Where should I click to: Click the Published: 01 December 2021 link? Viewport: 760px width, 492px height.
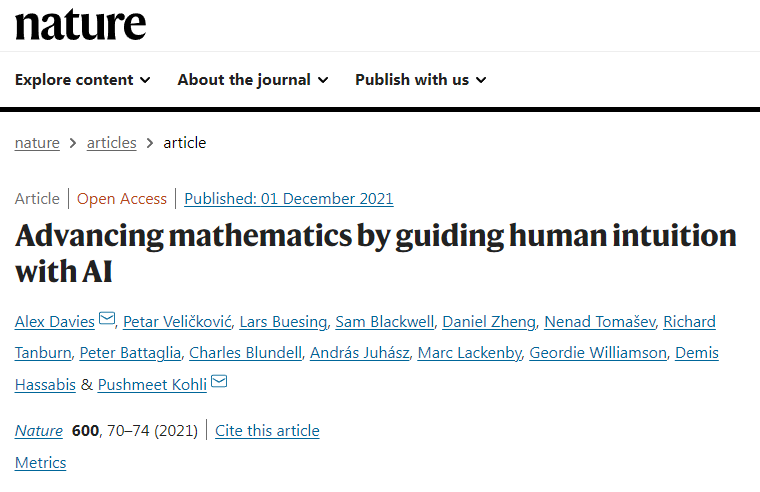(289, 198)
